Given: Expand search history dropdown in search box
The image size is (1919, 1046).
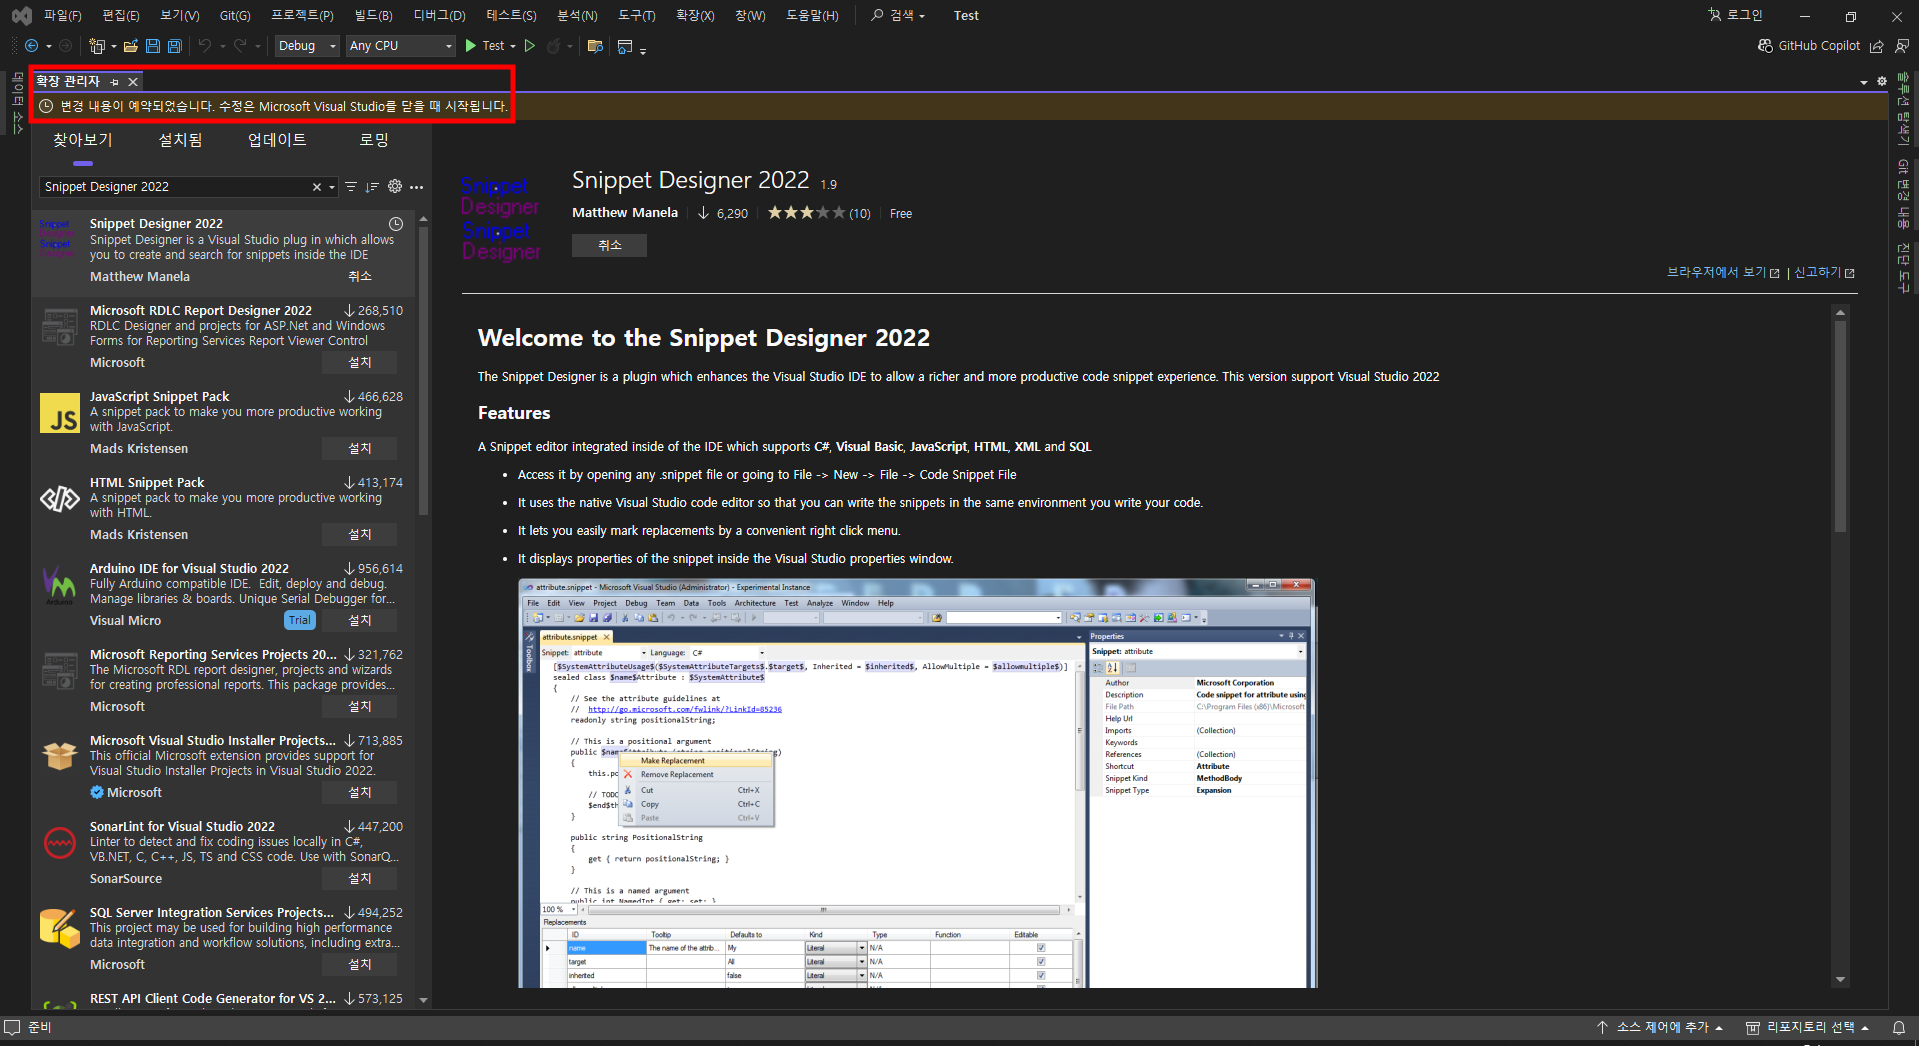Looking at the screenshot, I should click(x=332, y=187).
